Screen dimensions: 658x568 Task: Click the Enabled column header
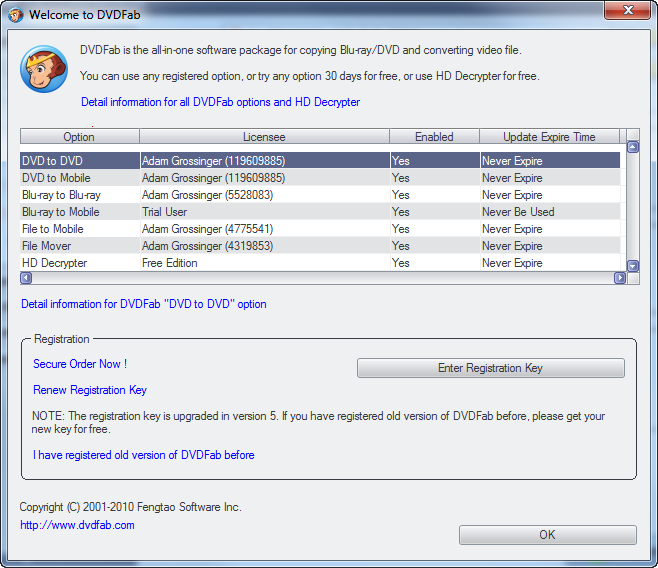click(x=434, y=137)
